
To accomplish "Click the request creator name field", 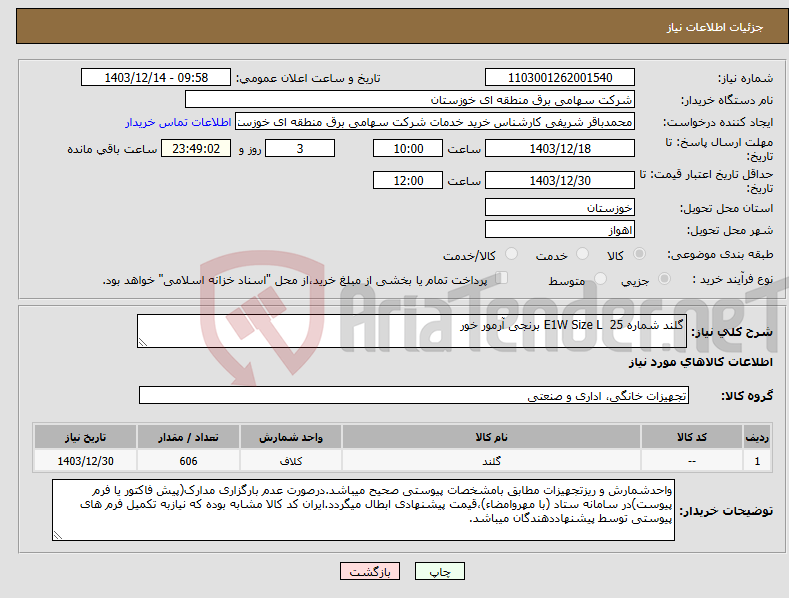I will point(435,122).
